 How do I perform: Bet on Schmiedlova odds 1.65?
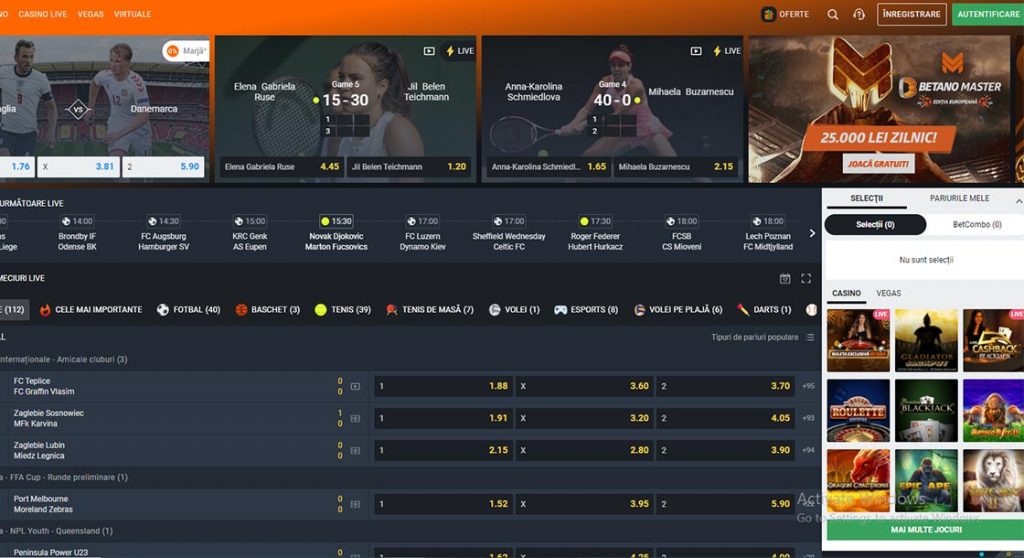(x=549, y=167)
